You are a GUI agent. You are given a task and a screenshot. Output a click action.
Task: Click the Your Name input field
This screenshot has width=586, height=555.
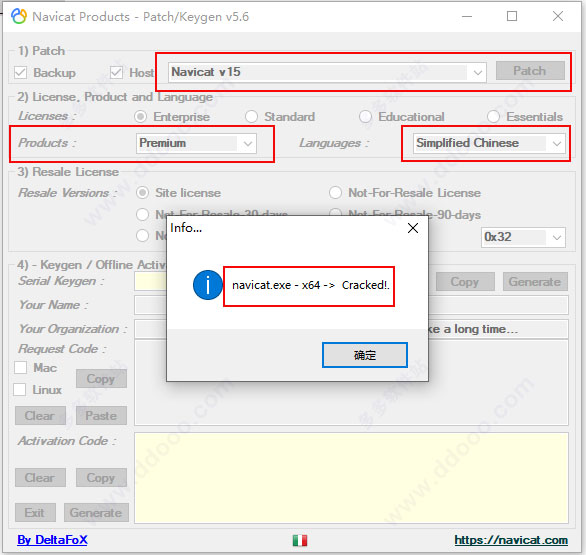click(150, 305)
